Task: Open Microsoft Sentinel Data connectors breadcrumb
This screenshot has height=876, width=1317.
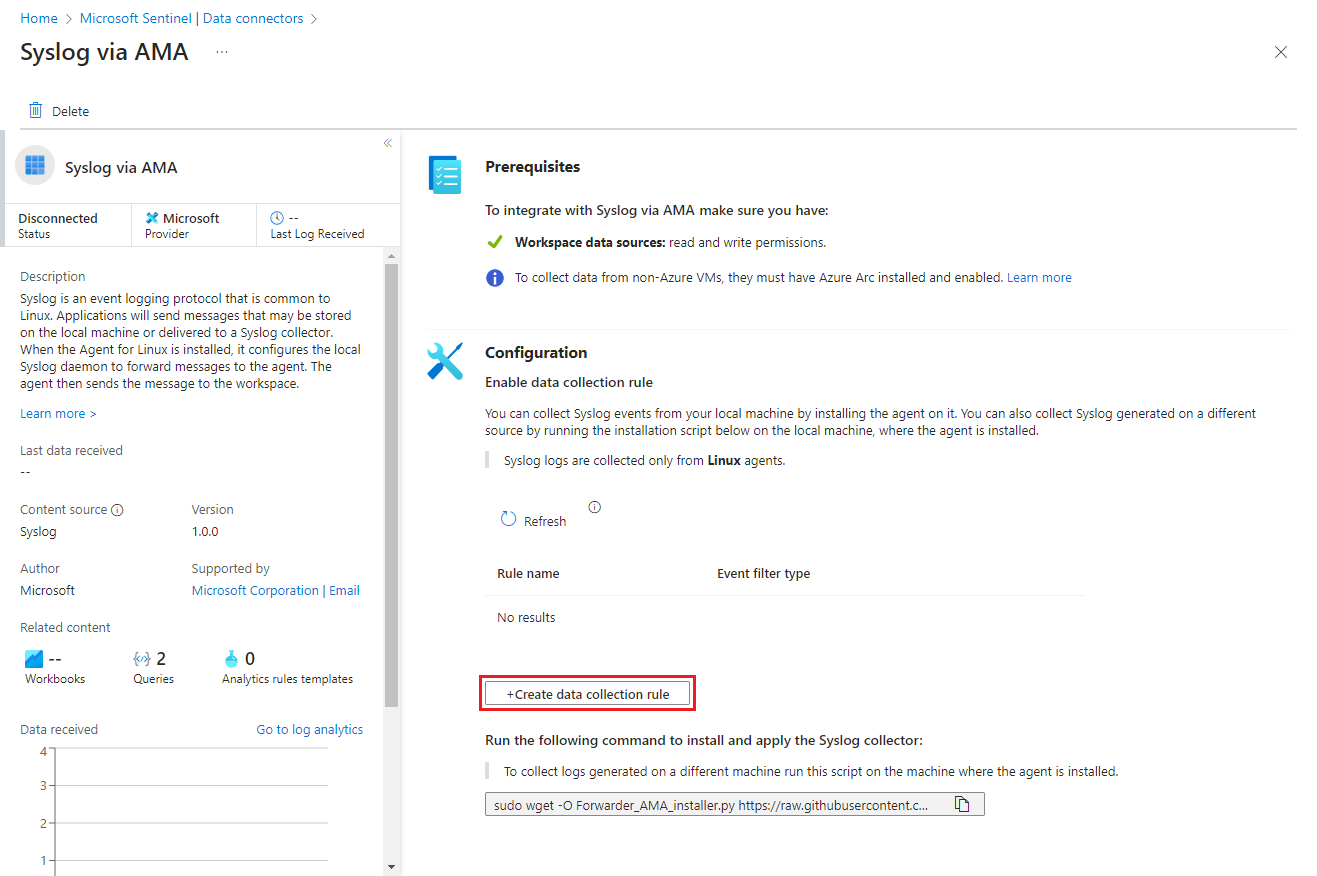Action: (192, 18)
